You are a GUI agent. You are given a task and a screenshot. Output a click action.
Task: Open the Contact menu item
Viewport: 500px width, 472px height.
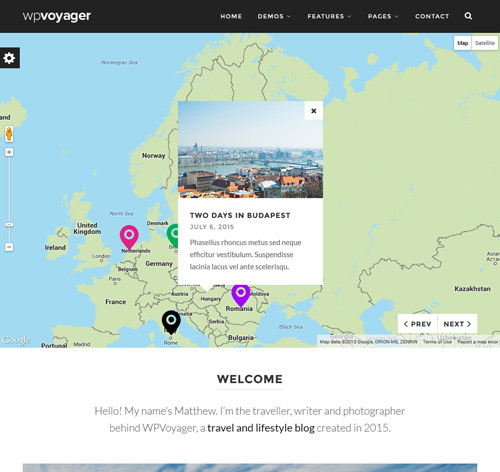[432, 16]
